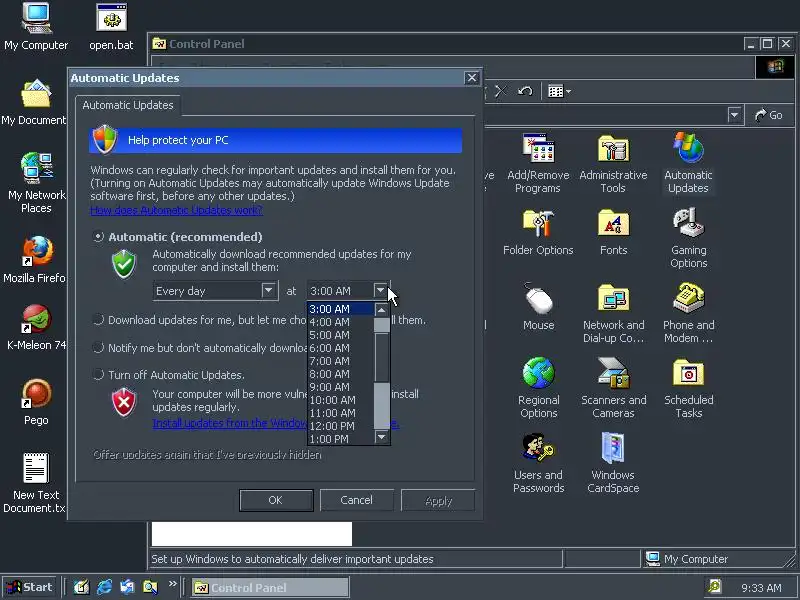This screenshot has width=800, height=600.
Task: Open Regional Options icon
Action: point(538,388)
